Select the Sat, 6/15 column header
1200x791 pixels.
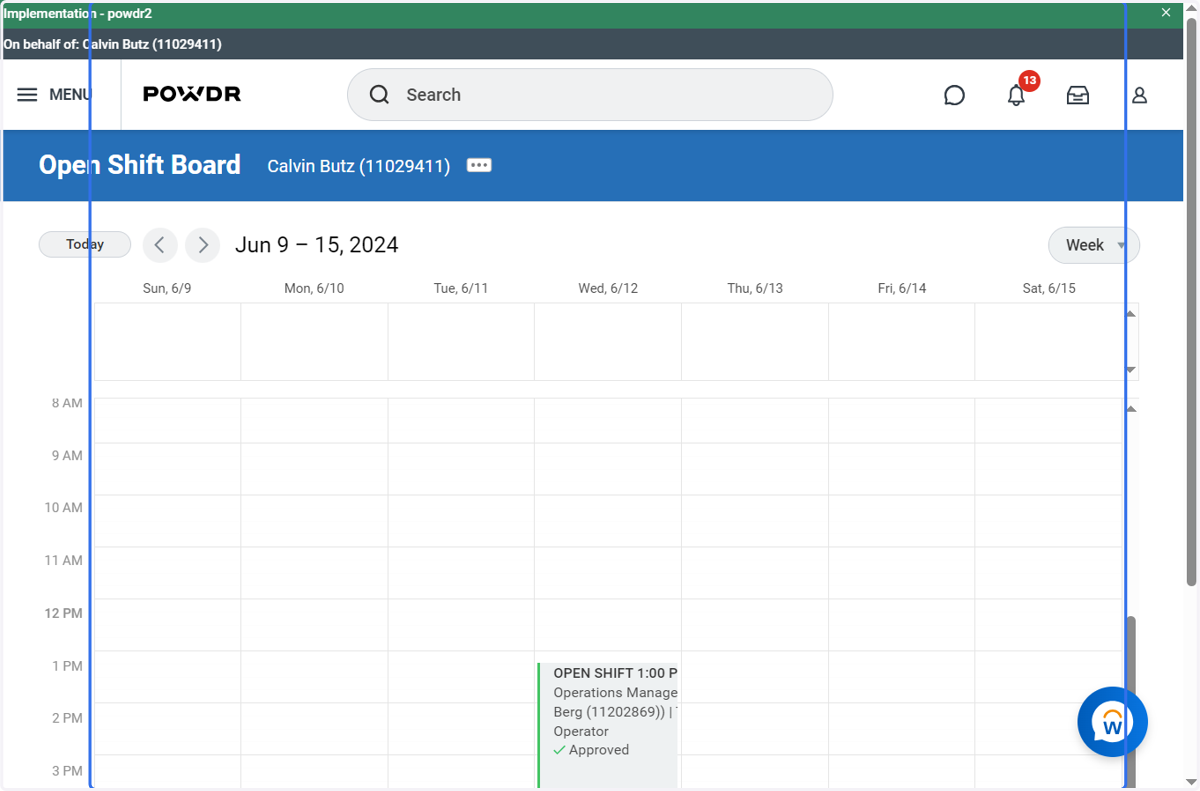tap(1049, 288)
